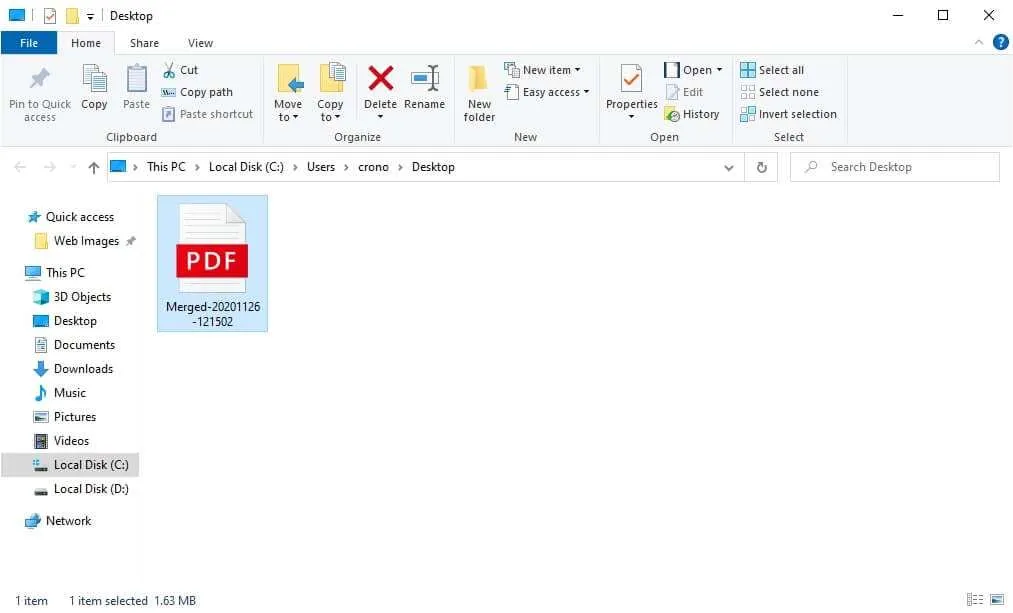Viewport: 1013px width, 613px height.
Task: Switch to the View ribbon tab
Action: [200, 43]
